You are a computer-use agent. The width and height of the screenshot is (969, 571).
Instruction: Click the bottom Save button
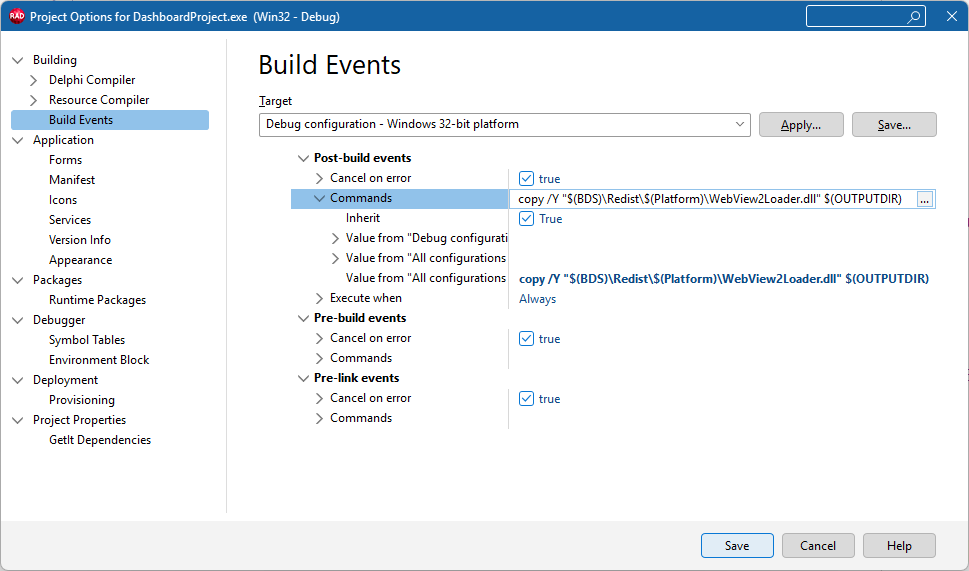coord(737,546)
